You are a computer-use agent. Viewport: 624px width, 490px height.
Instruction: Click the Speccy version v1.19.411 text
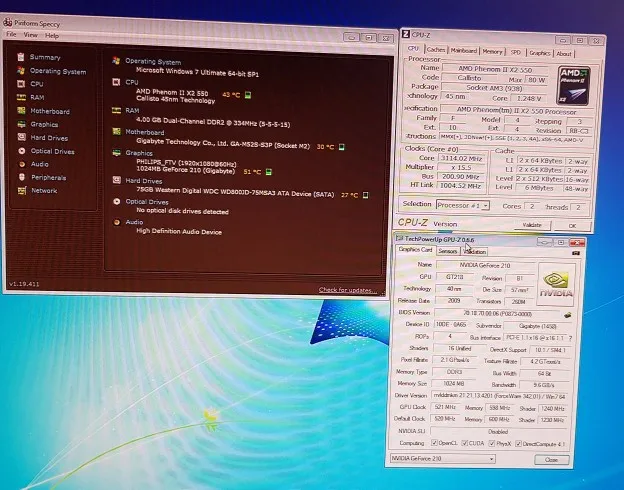pyautogui.click(x=24, y=284)
